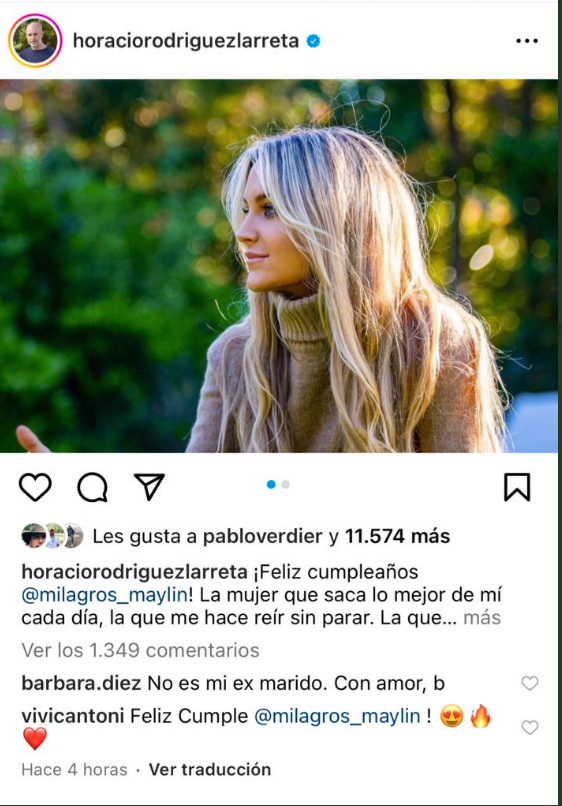Open the horaciorodriguezlarreta profile picture story

pos(35,41)
